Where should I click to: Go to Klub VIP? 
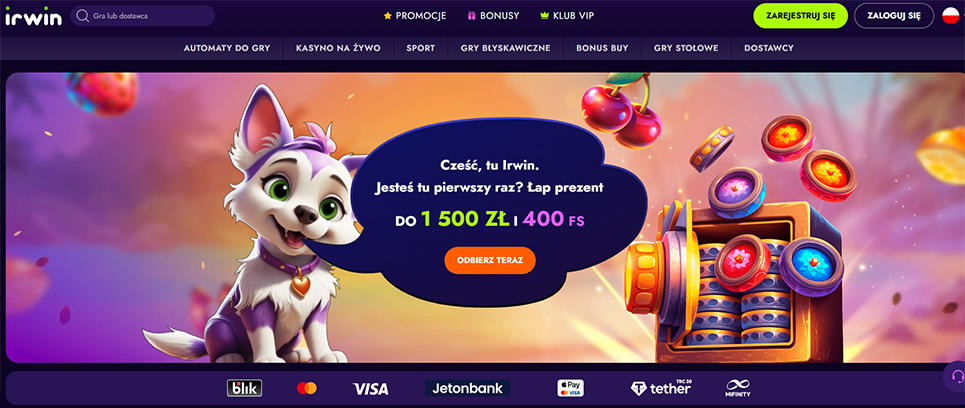(x=567, y=16)
